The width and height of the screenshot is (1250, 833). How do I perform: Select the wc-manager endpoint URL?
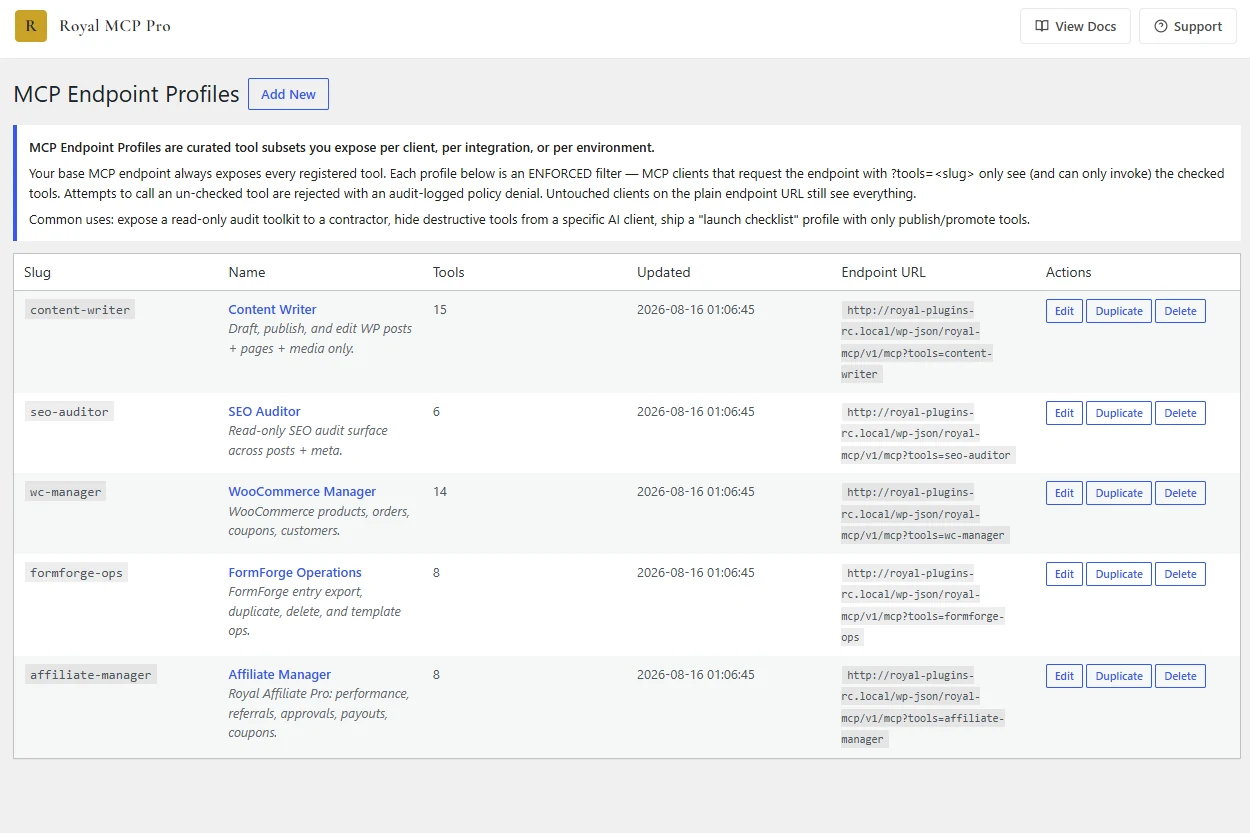pos(925,513)
